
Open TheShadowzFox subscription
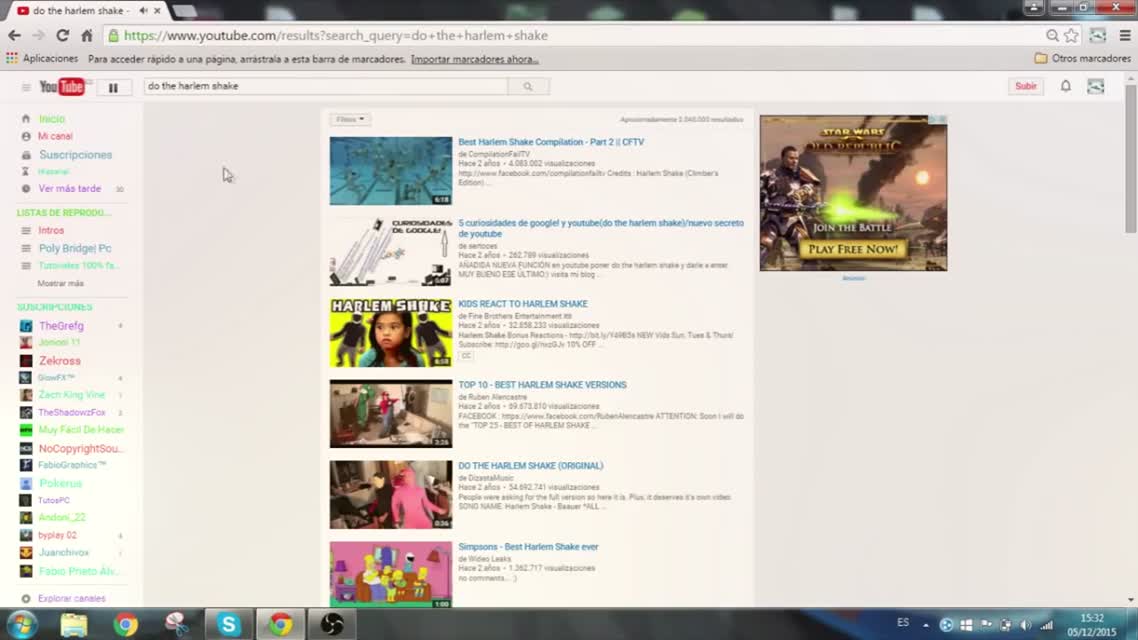click(72, 412)
